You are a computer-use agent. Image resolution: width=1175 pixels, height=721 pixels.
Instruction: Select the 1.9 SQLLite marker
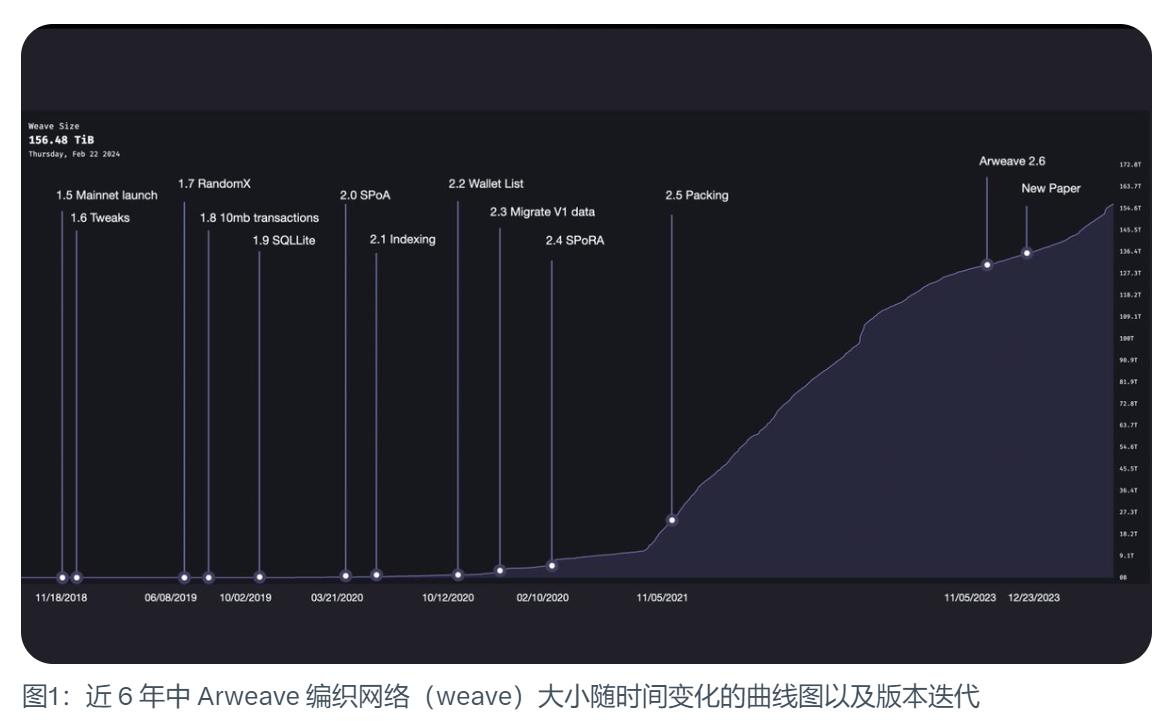pyautogui.click(x=260, y=575)
